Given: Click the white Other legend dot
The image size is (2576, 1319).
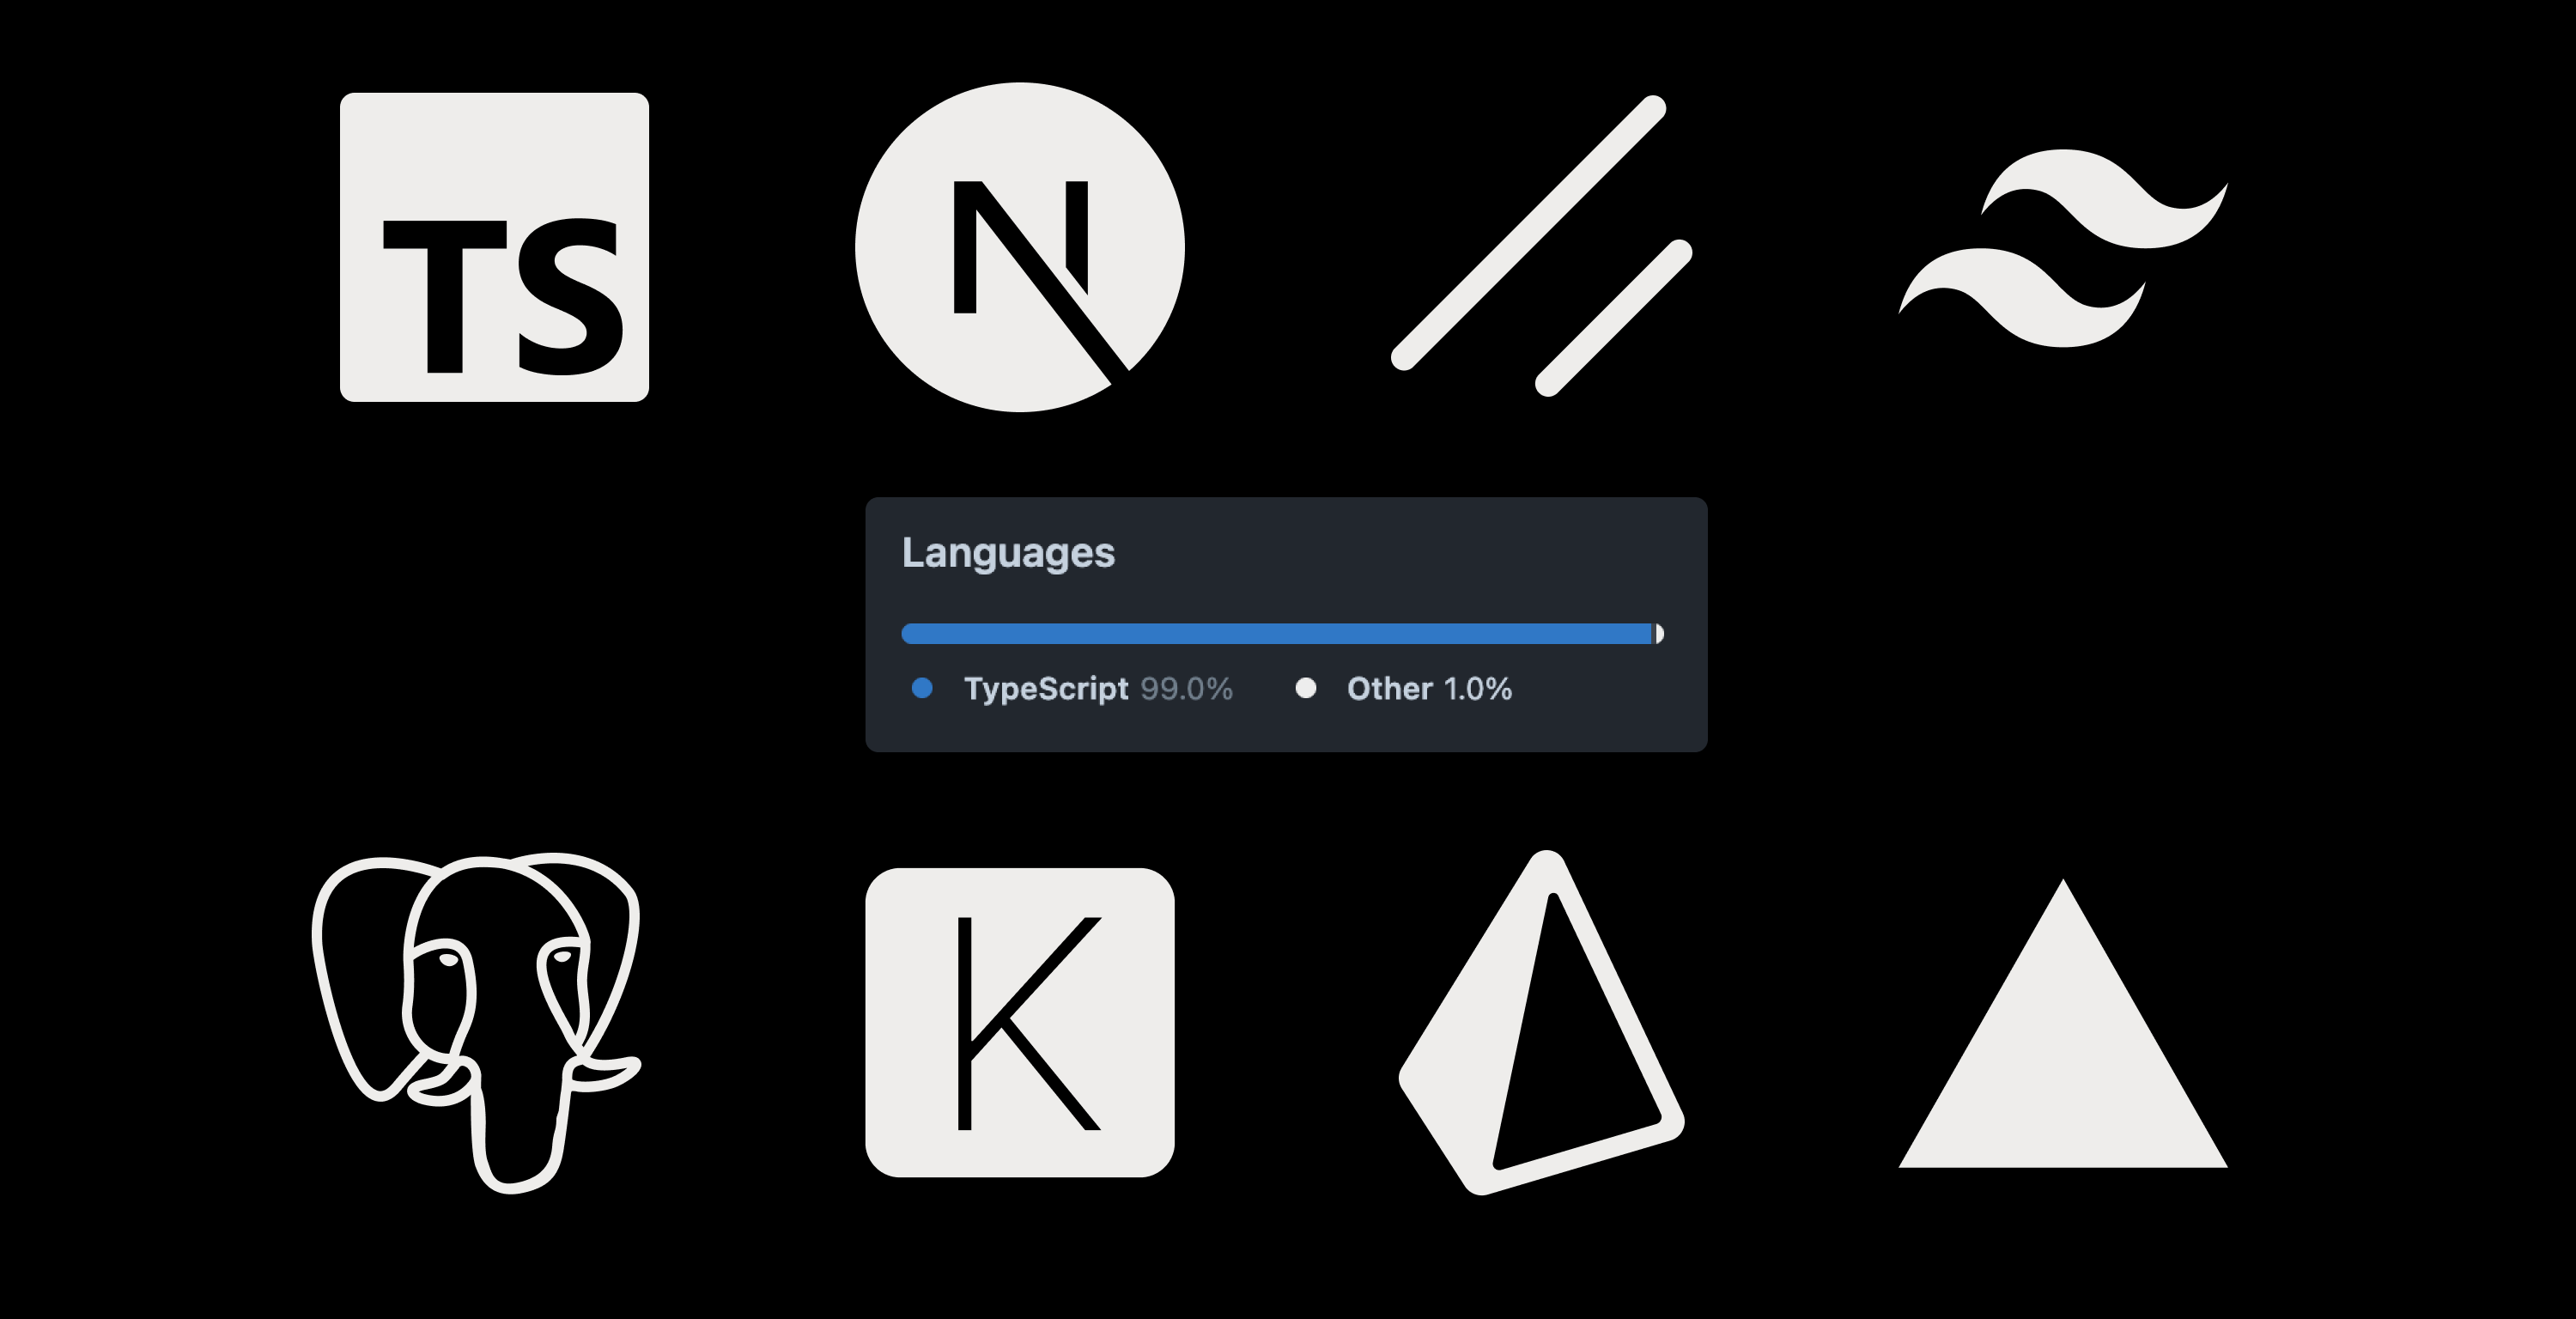Looking at the screenshot, I should [x=1305, y=688].
